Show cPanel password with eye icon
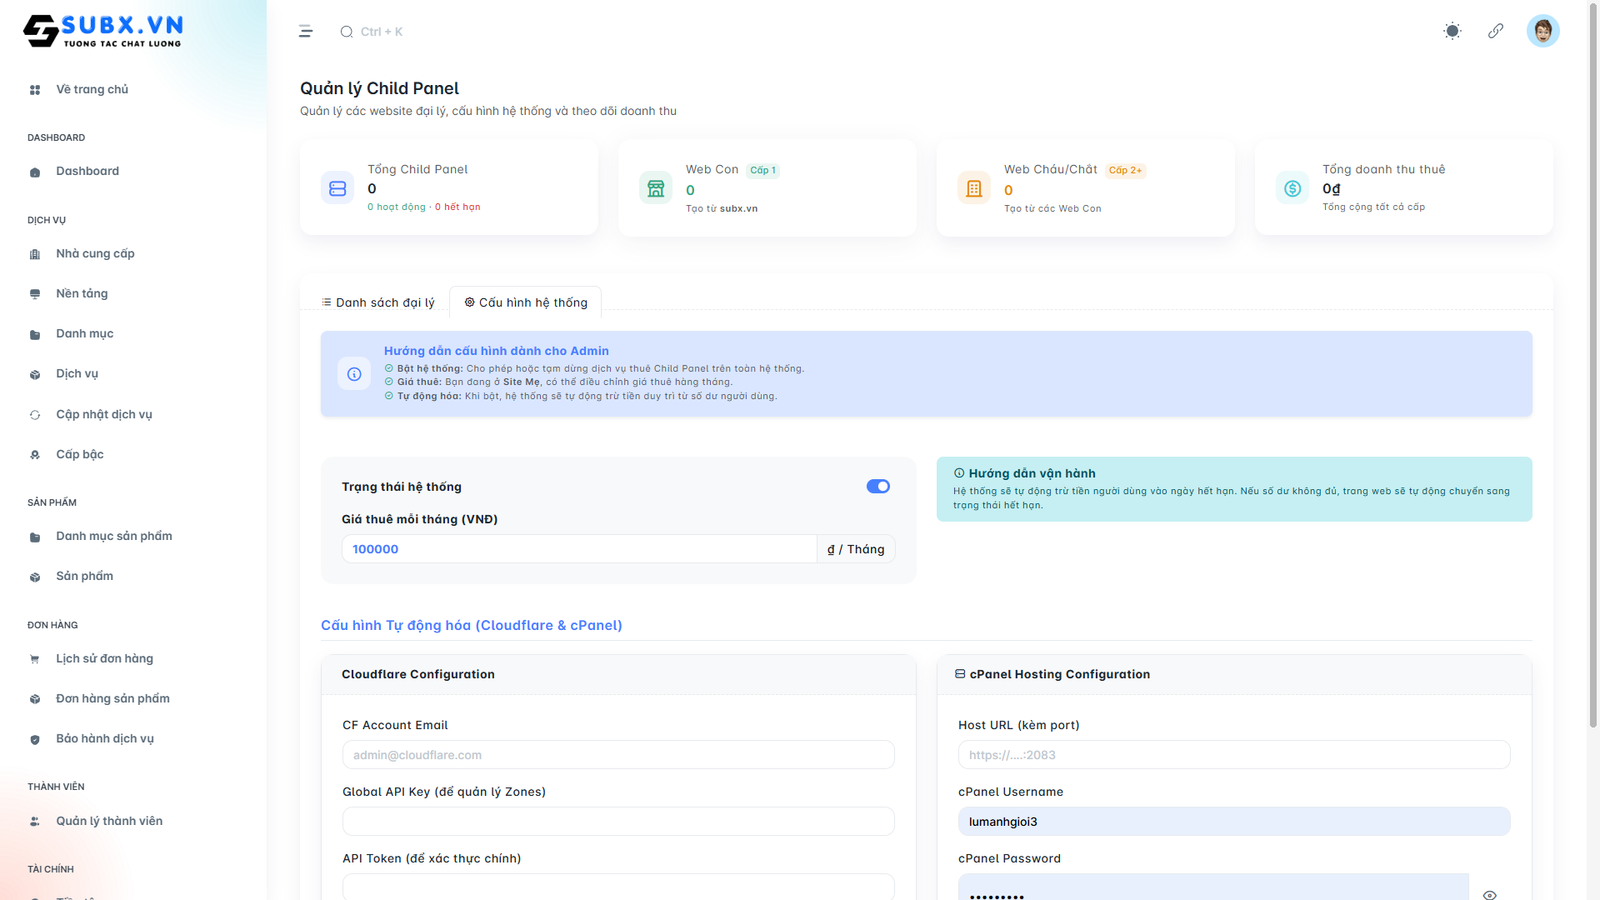 coord(1489,894)
